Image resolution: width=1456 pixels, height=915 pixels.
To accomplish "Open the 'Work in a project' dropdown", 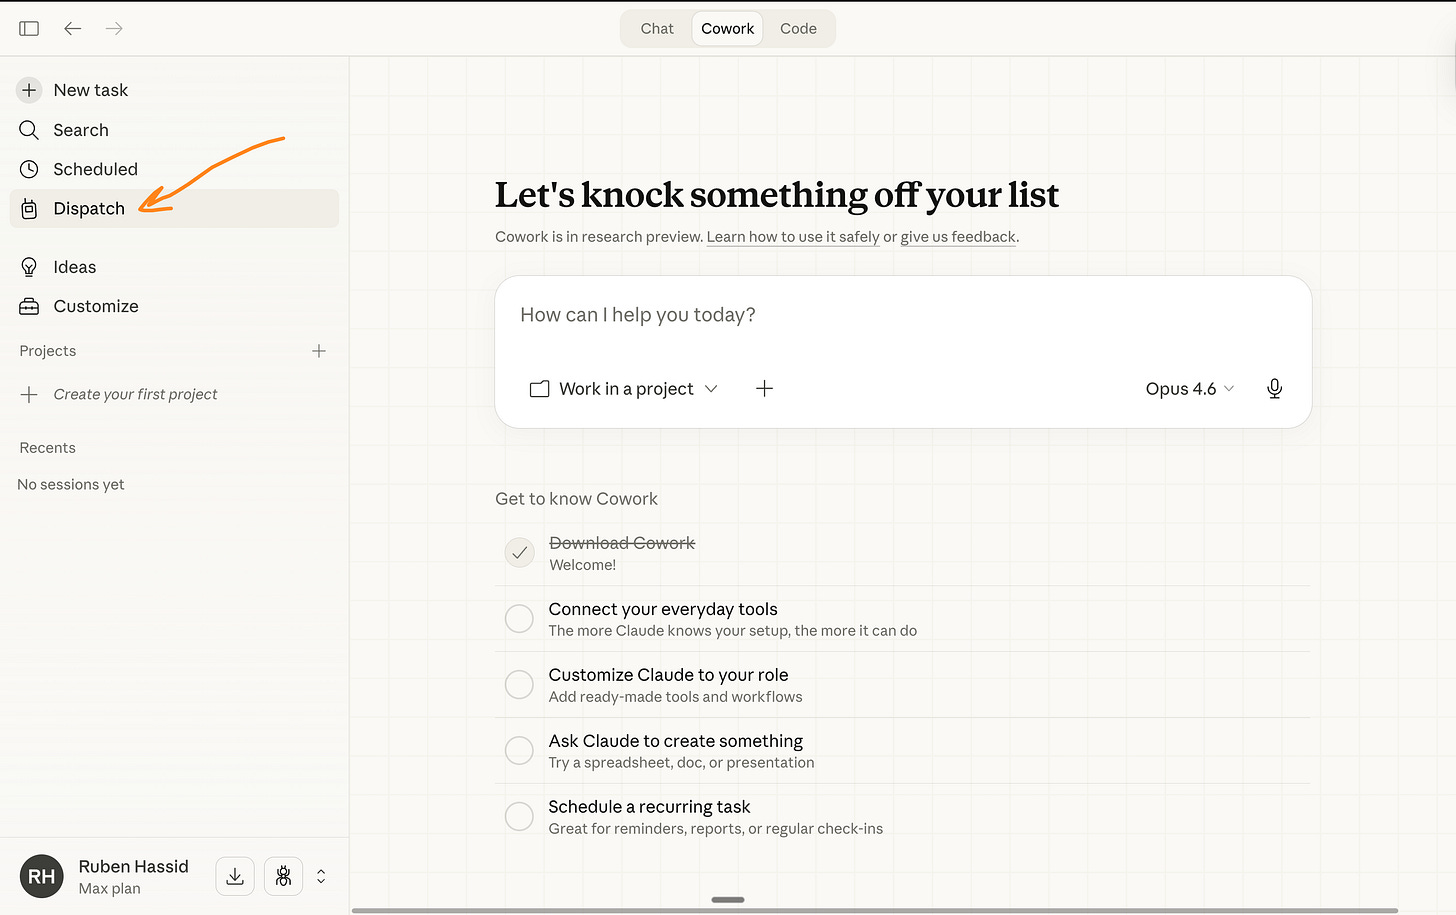I will 624,389.
